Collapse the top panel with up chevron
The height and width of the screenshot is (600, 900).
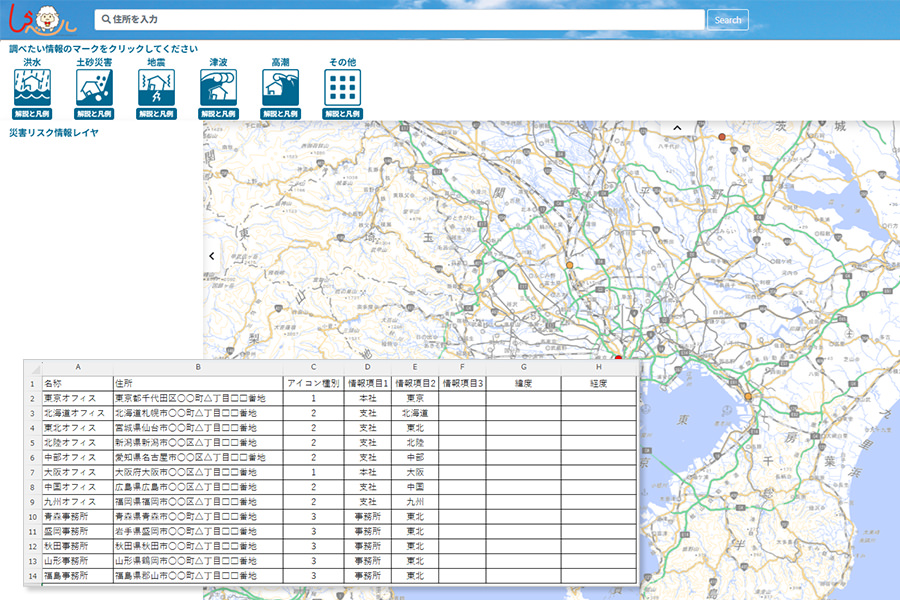[676, 128]
